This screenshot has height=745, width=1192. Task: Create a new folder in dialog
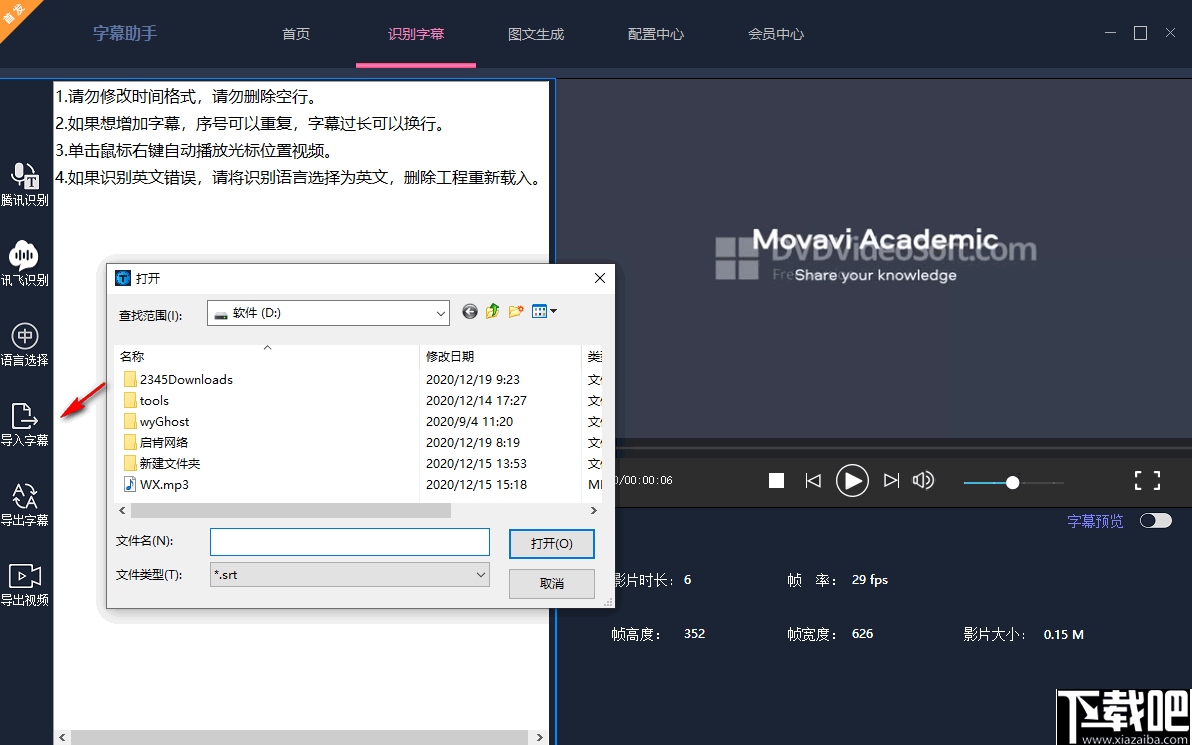[x=516, y=311]
